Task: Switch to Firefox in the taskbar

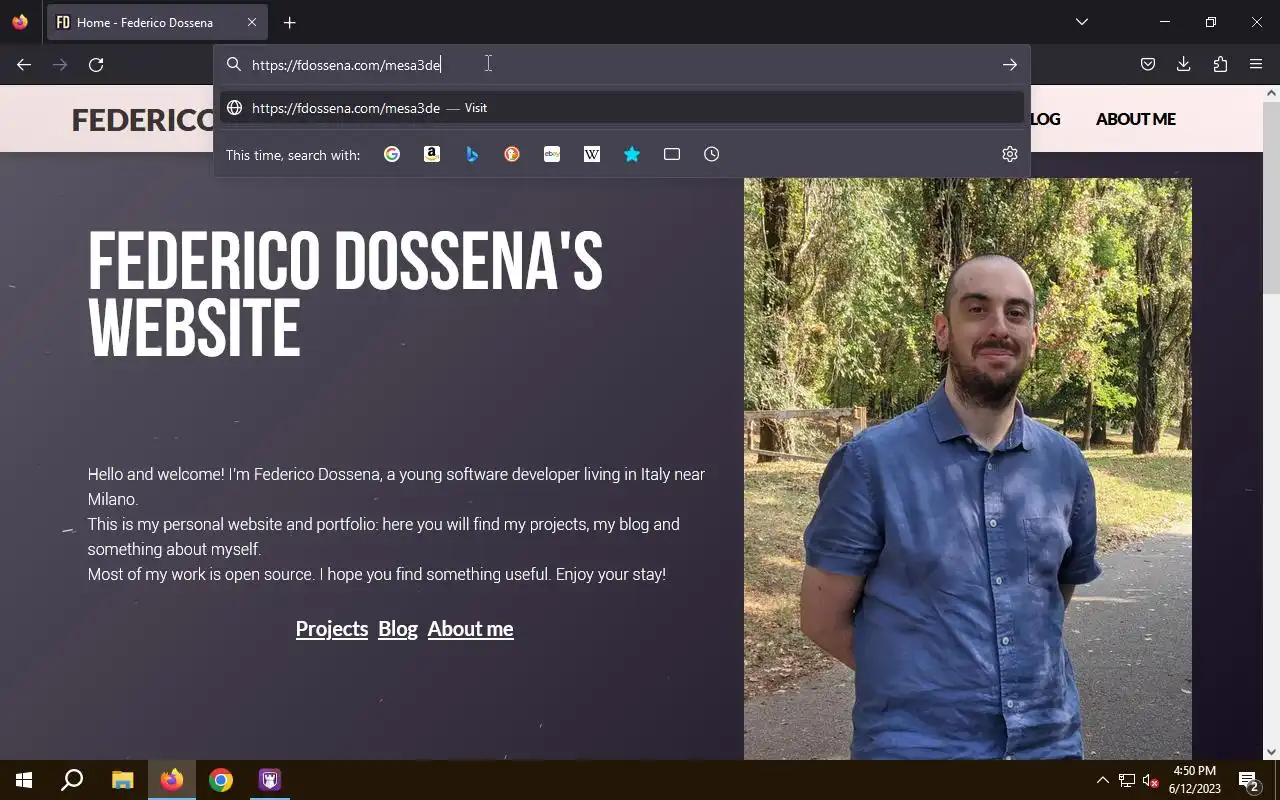Action: 172,780
